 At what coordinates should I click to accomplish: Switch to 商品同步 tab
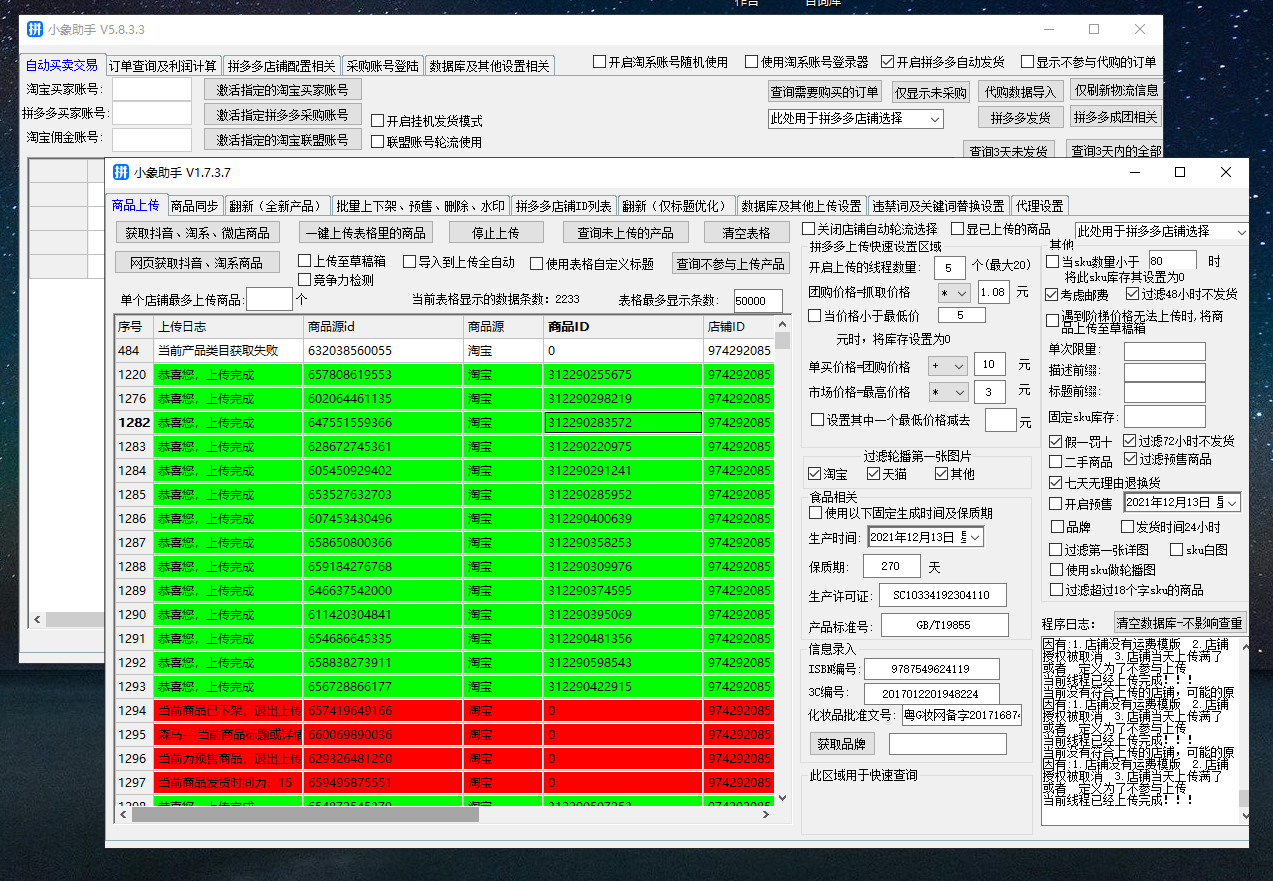194,206
